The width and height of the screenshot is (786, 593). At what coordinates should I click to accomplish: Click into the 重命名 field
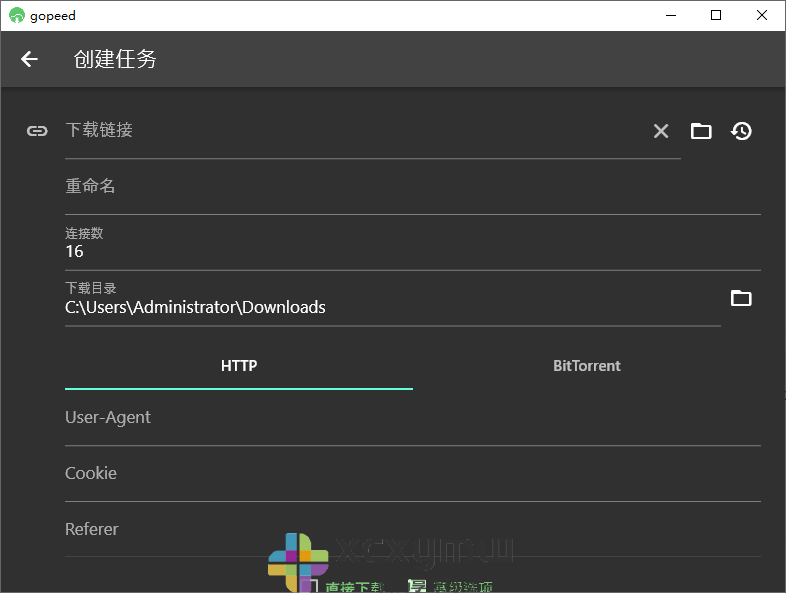click(413, 187)
